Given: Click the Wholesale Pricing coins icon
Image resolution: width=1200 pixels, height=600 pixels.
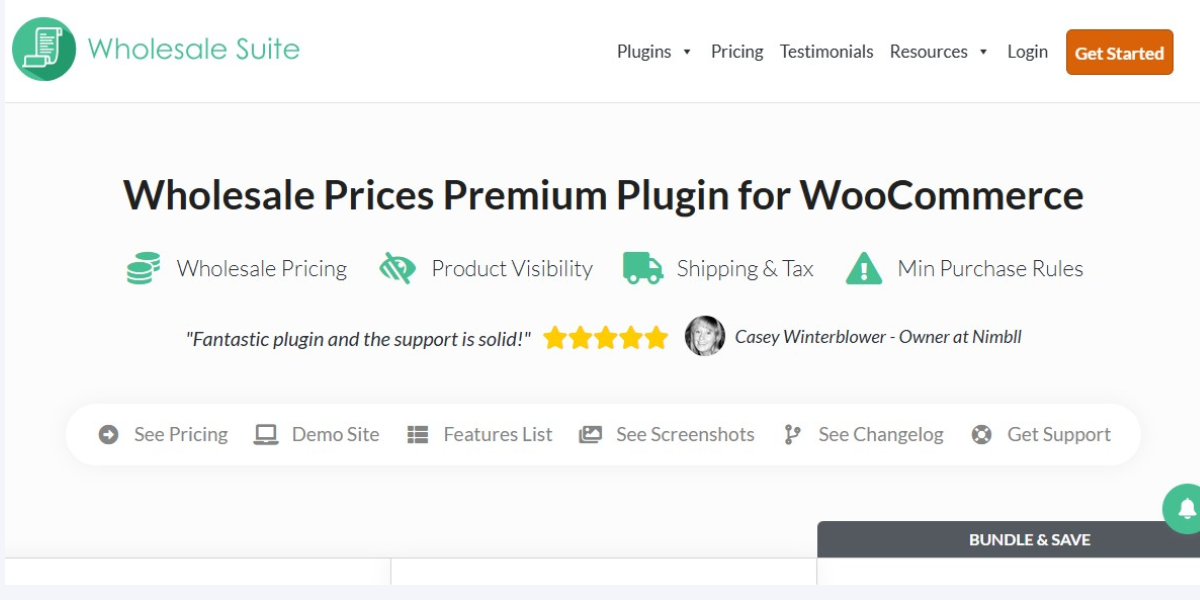Looking at the screenshot, I should [144, 269].
